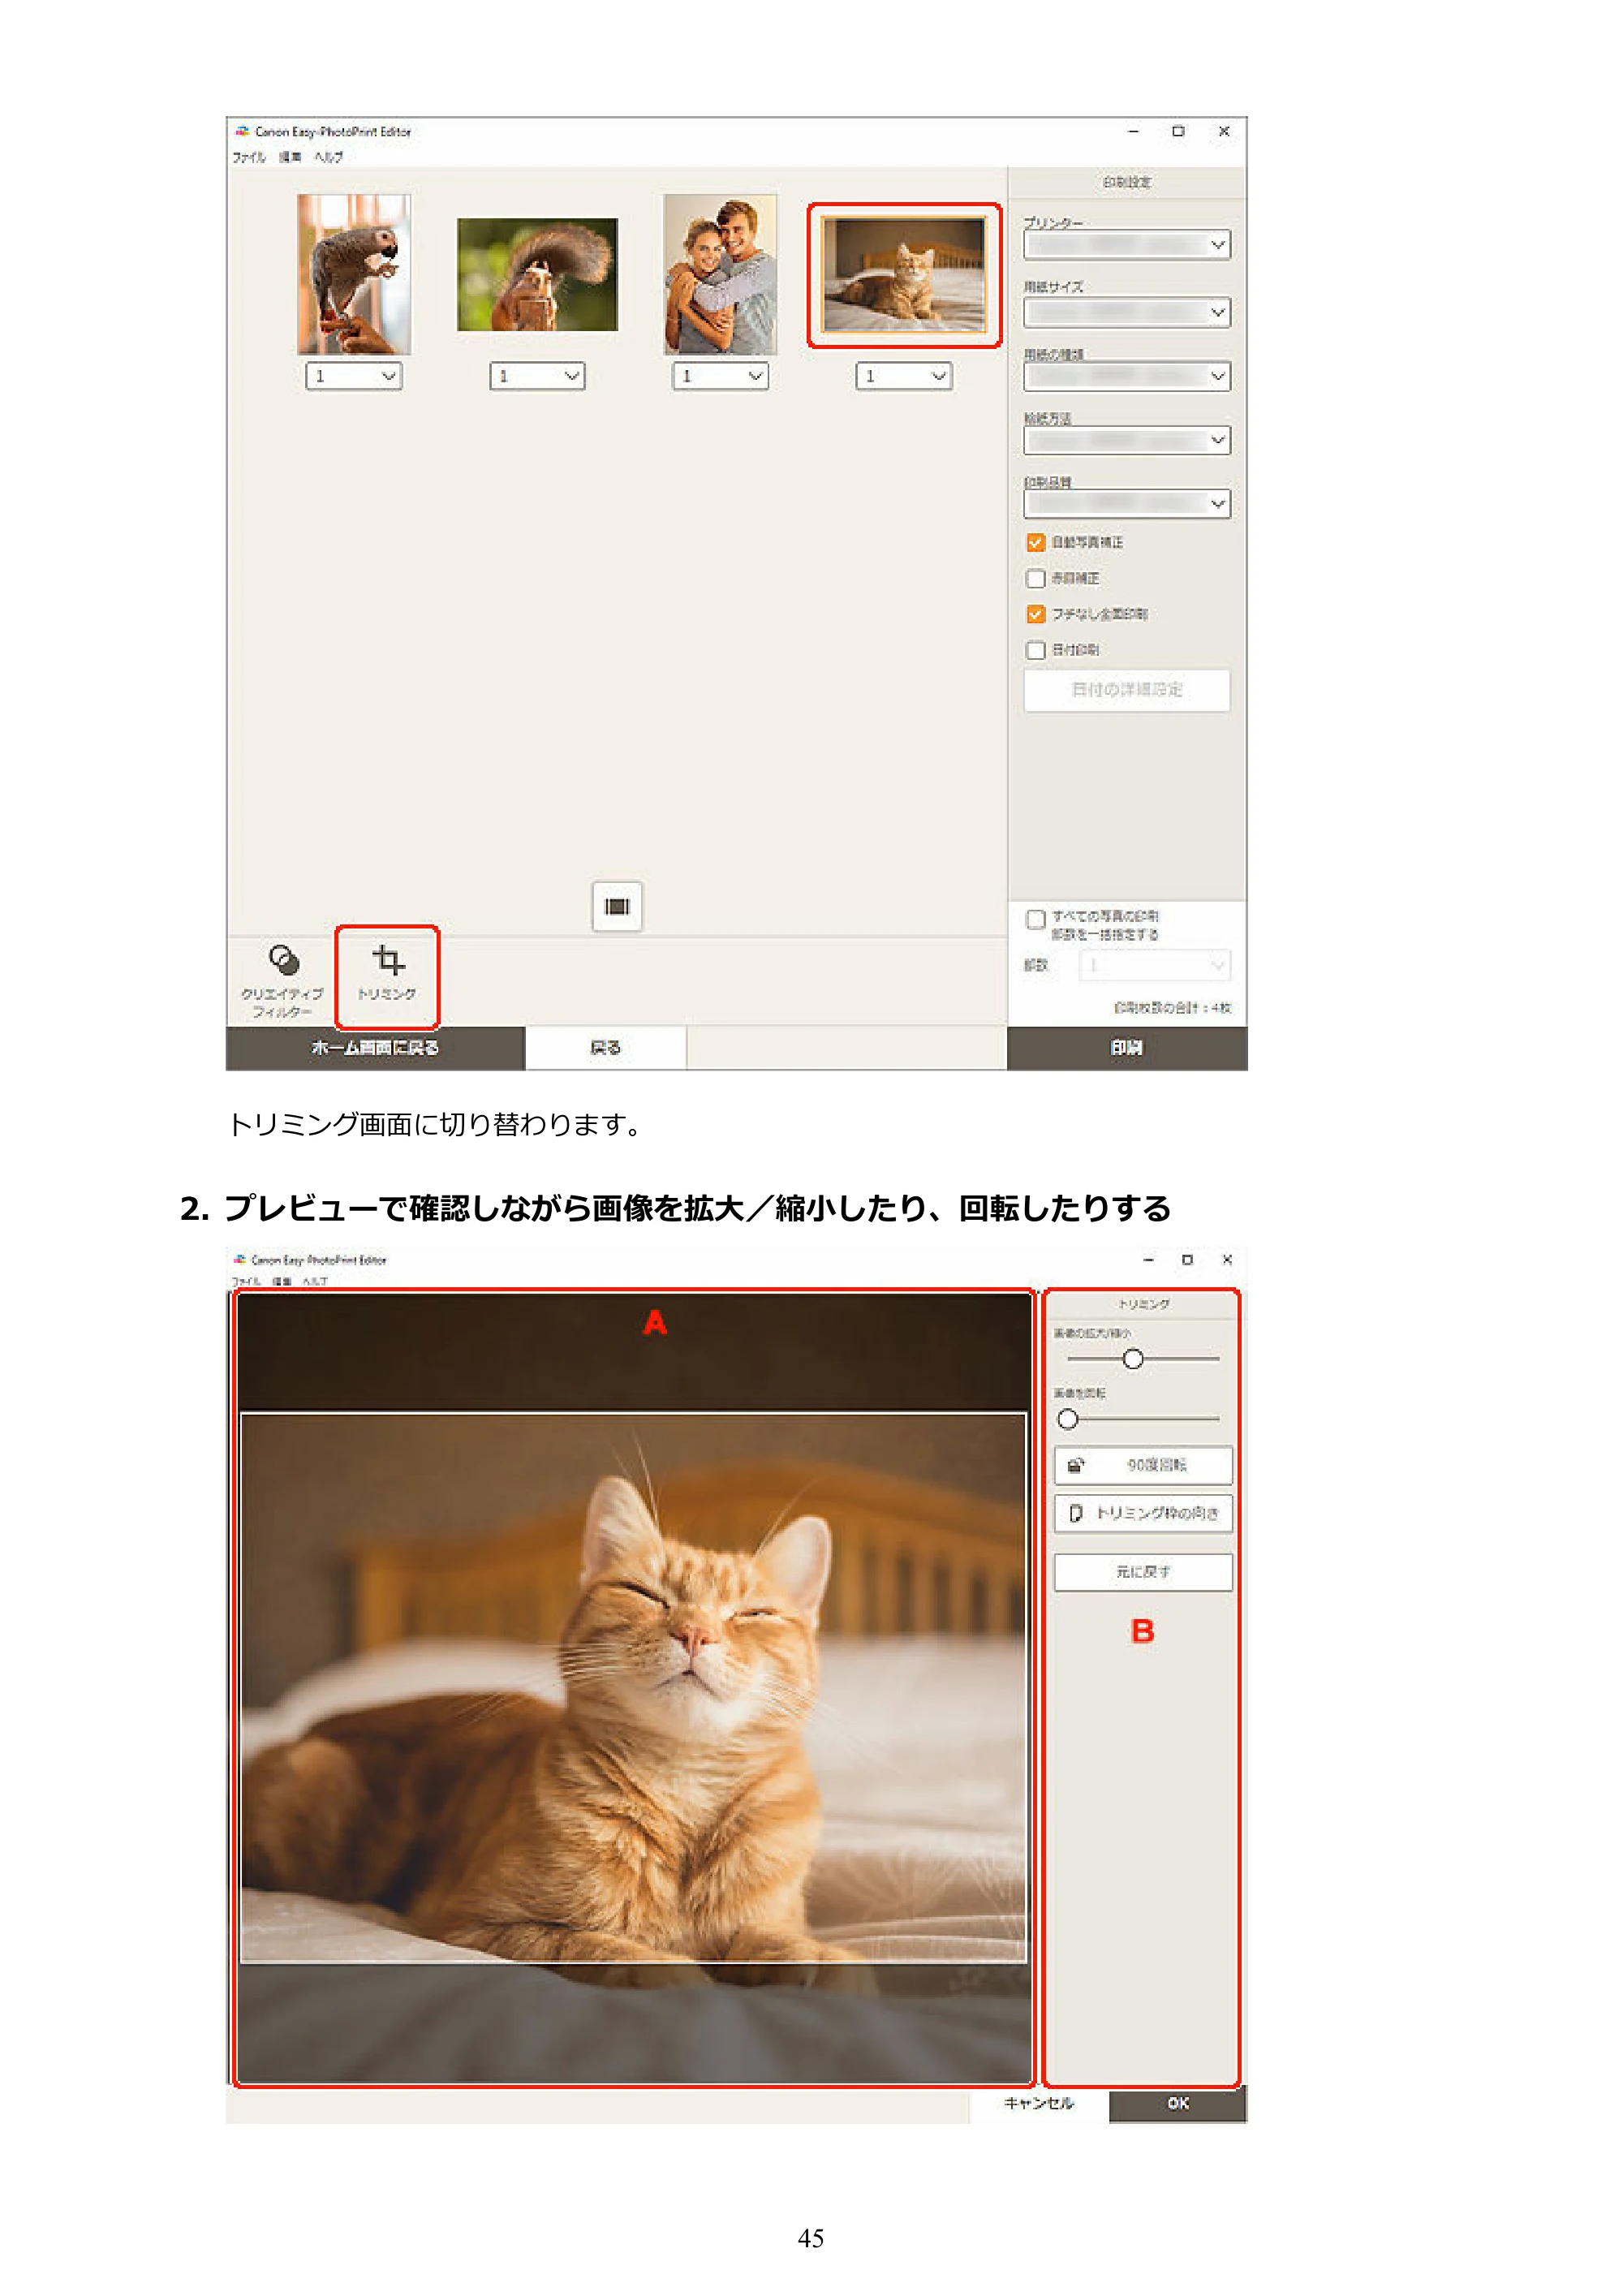This screenshot has height=2296, width=1623.
Task: Open copies dropdown under cat photo
Action: tap(904, 376)
